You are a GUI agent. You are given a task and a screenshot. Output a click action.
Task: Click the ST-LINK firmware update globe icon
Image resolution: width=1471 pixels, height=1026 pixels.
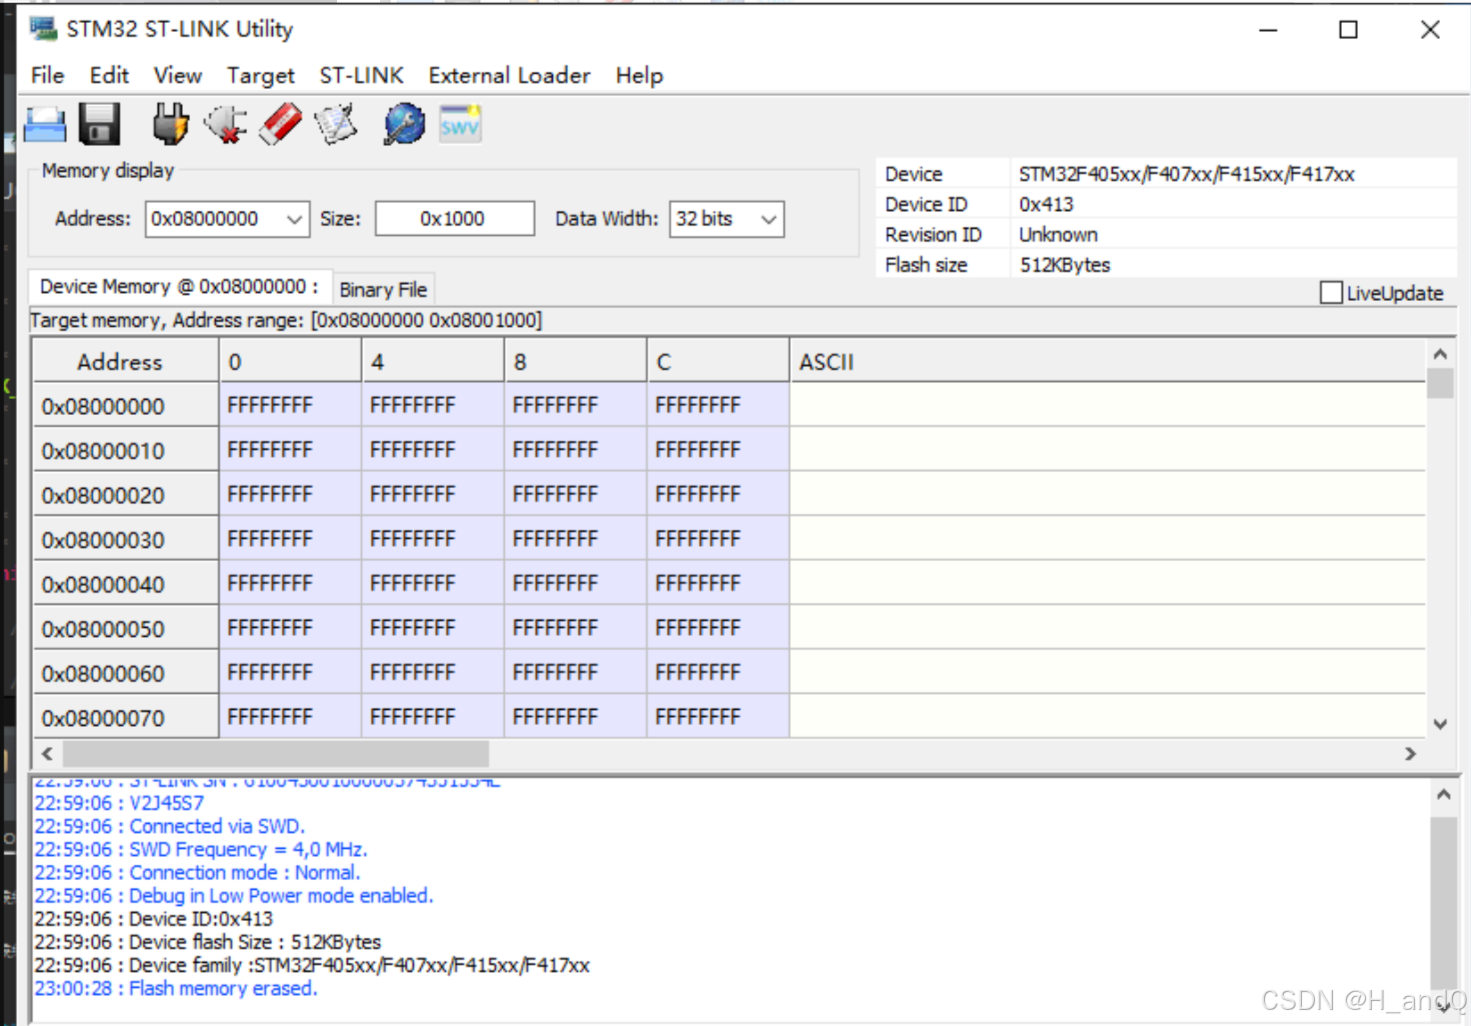pyautogui.click(x=404, y=125)
